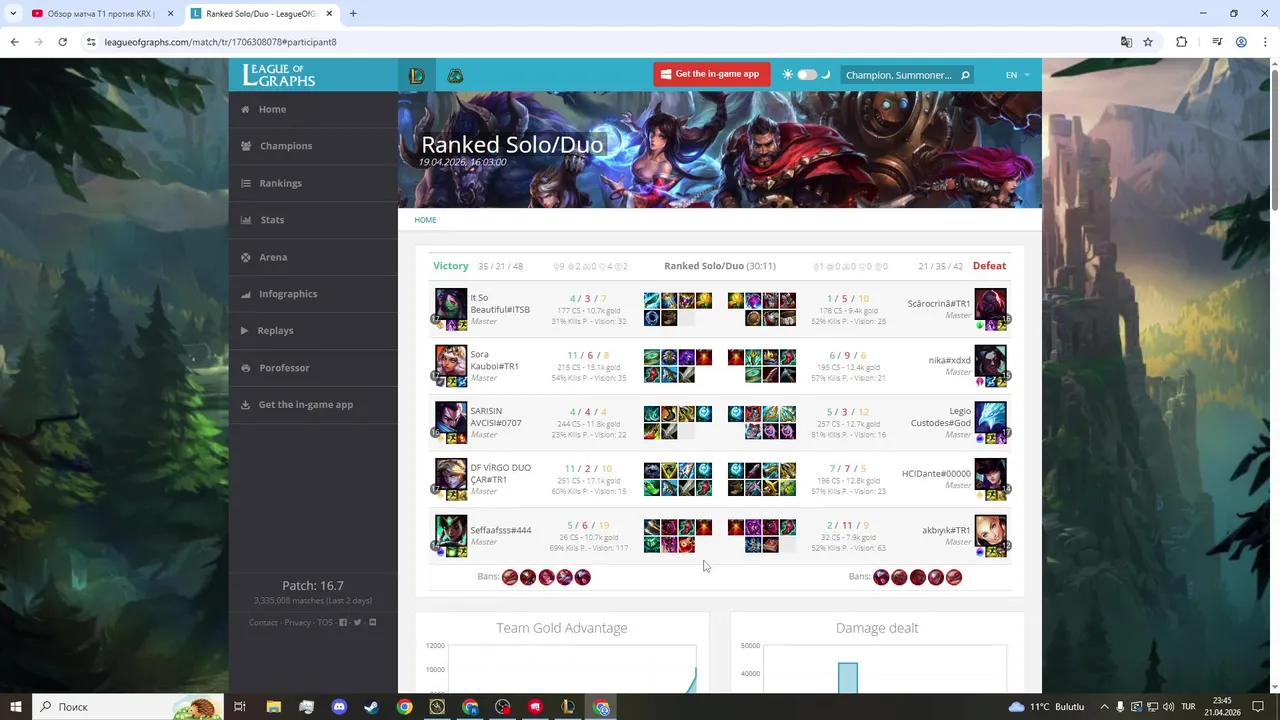Viewport: 1280px width, 720px height.
Task: Open Legio Custodes#God summoner profile
Action: [940, 417]
